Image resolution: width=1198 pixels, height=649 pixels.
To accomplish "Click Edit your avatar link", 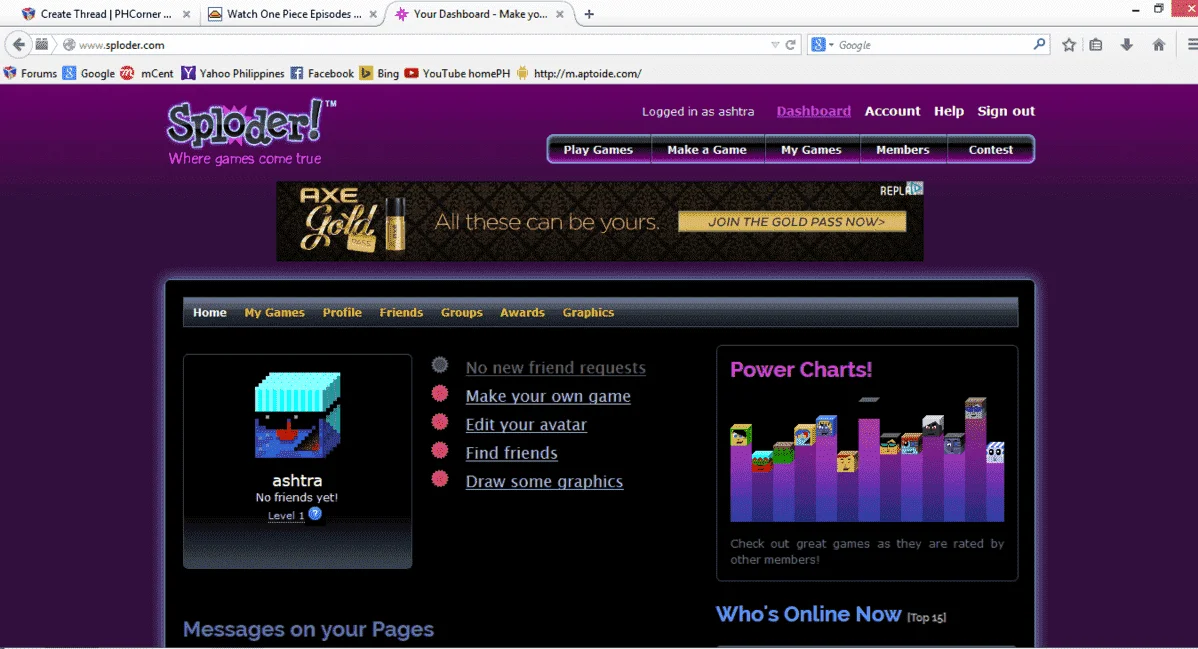I will point(526,424).
